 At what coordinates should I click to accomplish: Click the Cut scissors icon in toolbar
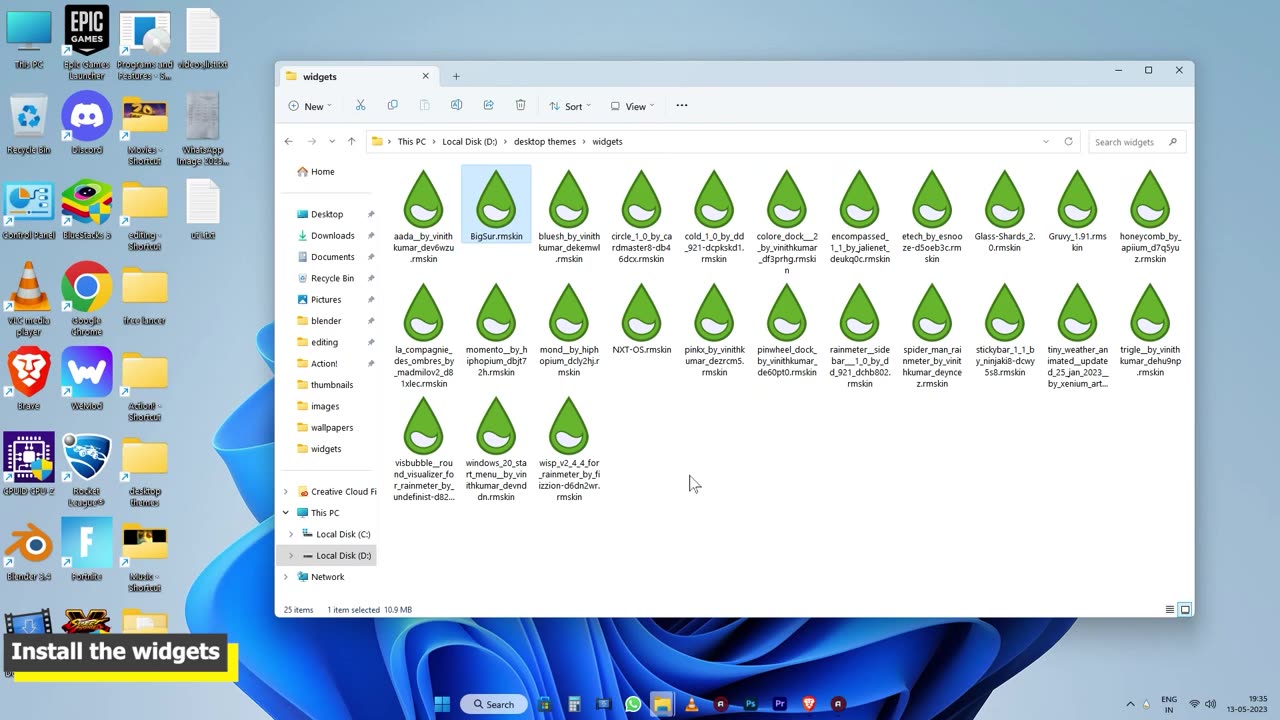pyautogui.click(x=360, y=105)
